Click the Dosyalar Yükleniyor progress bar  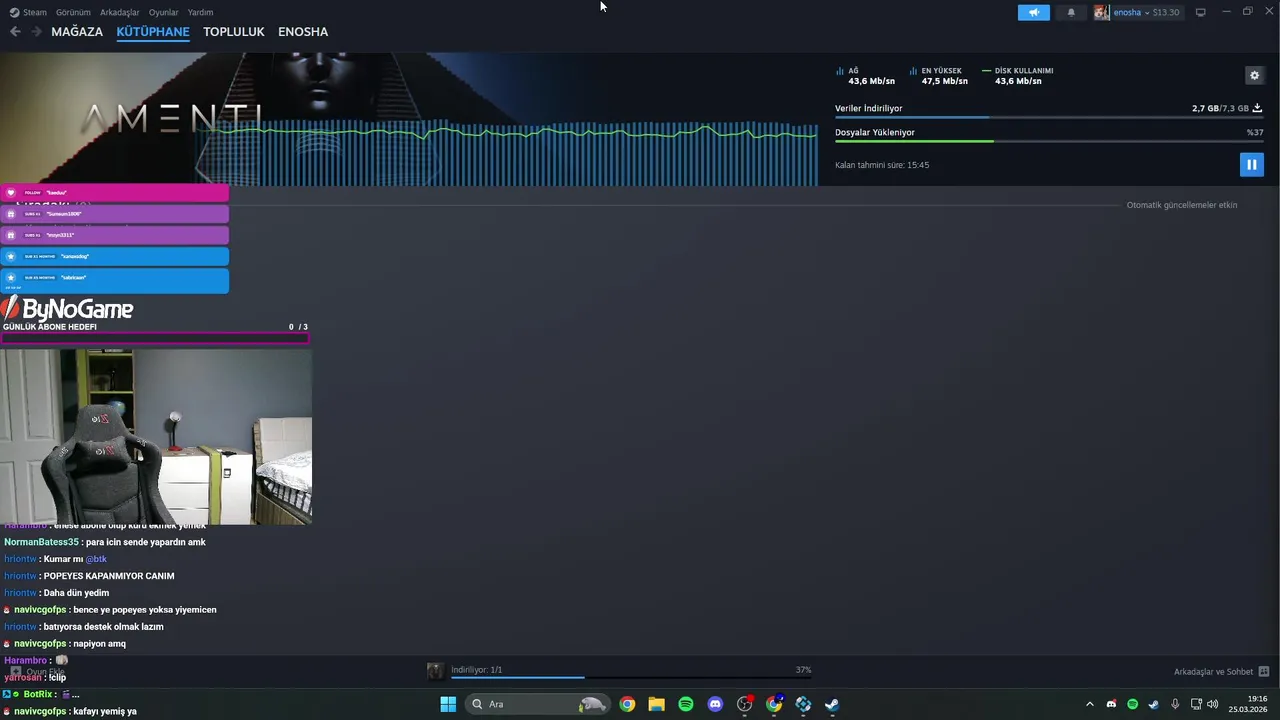click(1049, 141)
